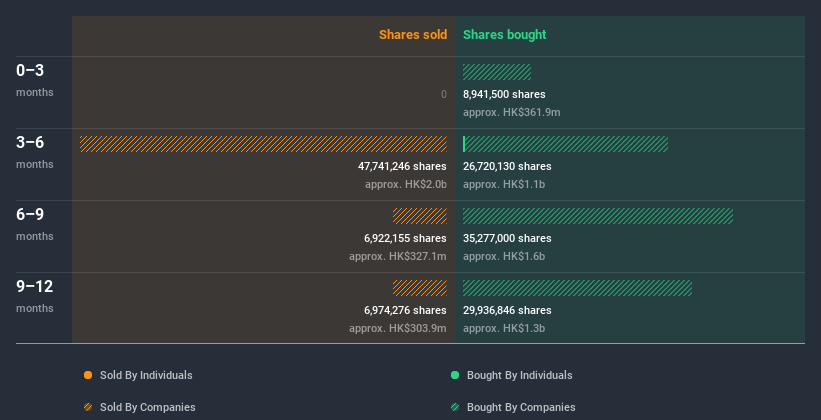The height and width of the screenshot is (420, 821).
Task: Select the Bought By Companies legend label
Action: [521, 407]
